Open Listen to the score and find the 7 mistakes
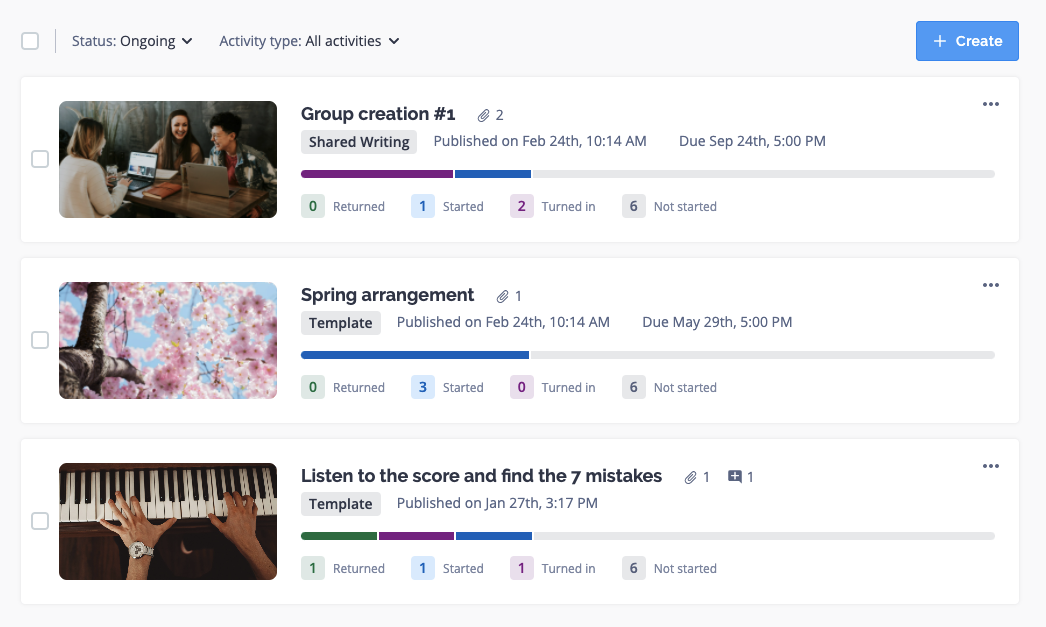1046x627 pixels. click(481, 476)
